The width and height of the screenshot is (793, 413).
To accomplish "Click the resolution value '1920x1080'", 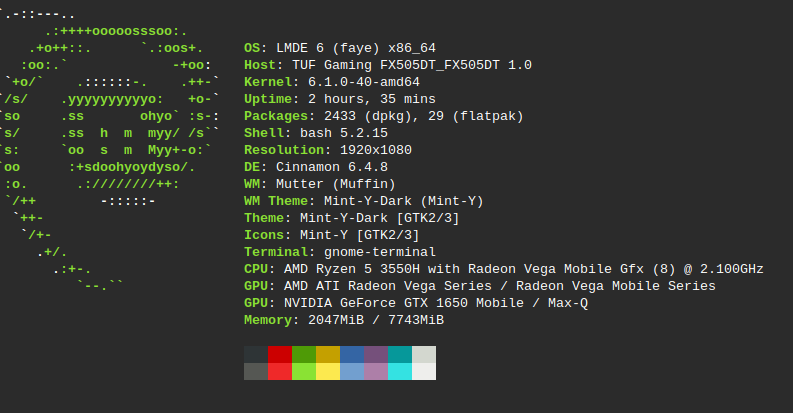I will click(x=376, y=150).
